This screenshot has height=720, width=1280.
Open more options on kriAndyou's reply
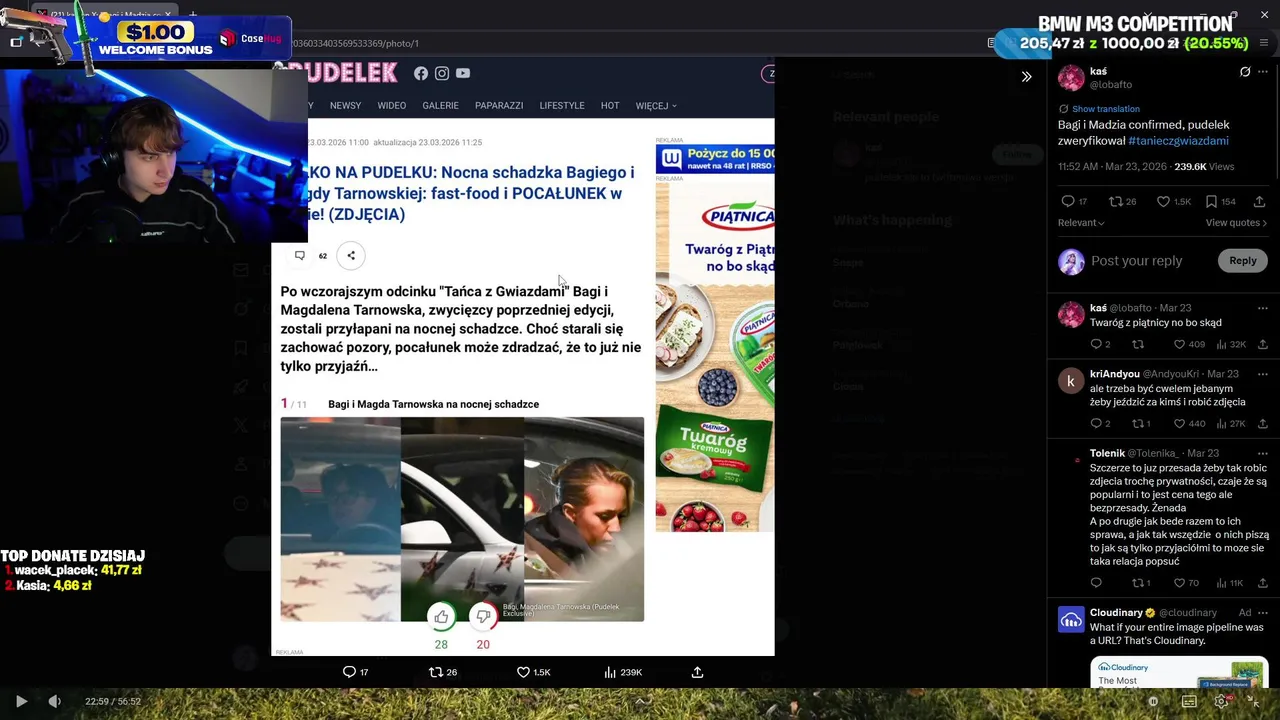[x=1265, y=374]
